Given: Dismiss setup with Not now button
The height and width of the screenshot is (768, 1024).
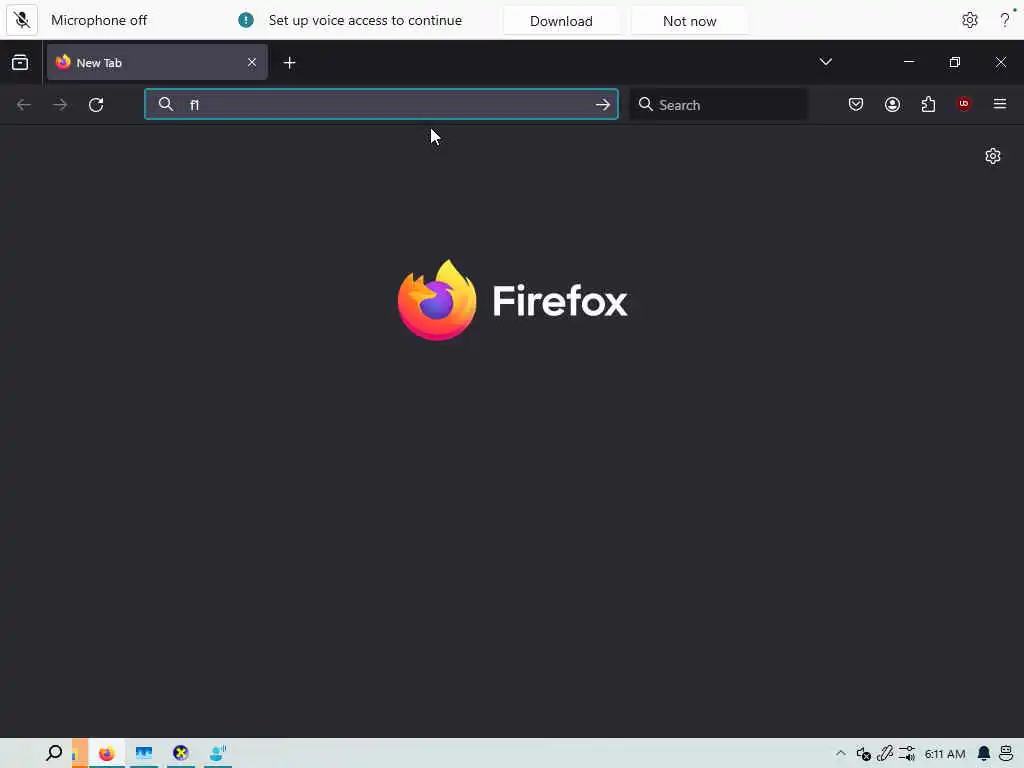Looking at the screenshot, I should [x=689, y=21].
